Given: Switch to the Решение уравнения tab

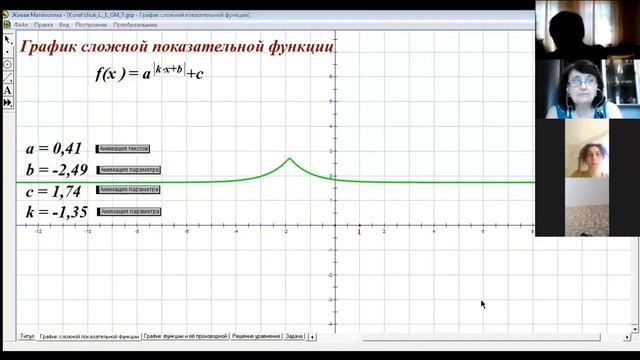Looking at the screenshot, I should [256, 336].
